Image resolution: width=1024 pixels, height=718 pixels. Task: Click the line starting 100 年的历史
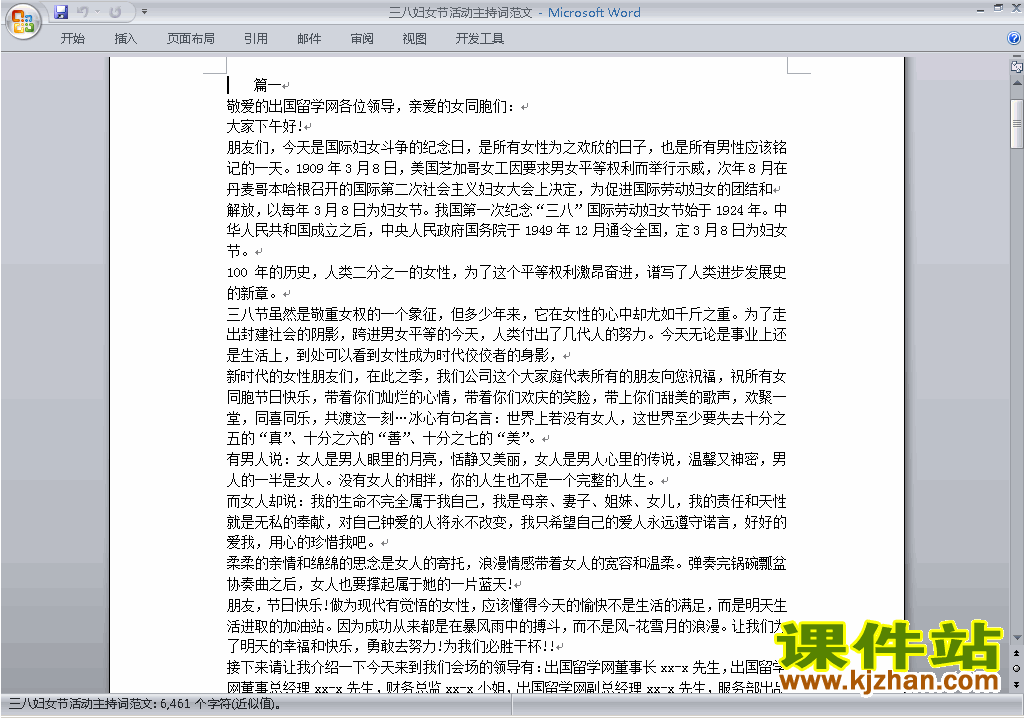click(507, 272)
